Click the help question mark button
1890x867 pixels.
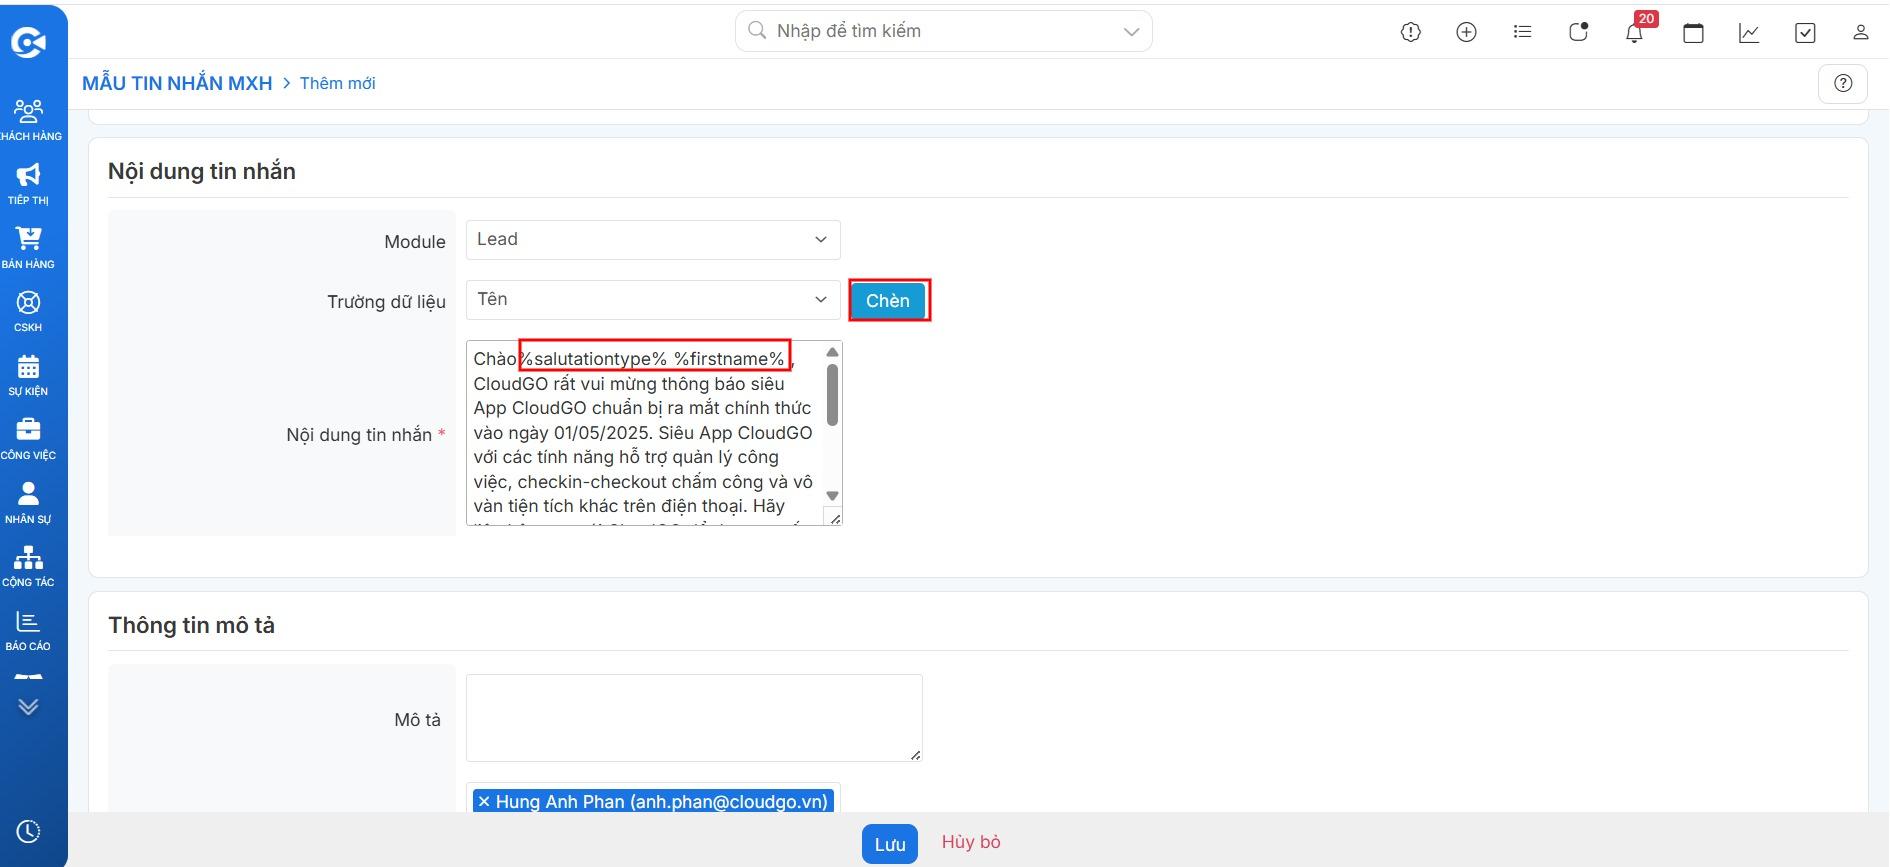tap(1843, 83)
